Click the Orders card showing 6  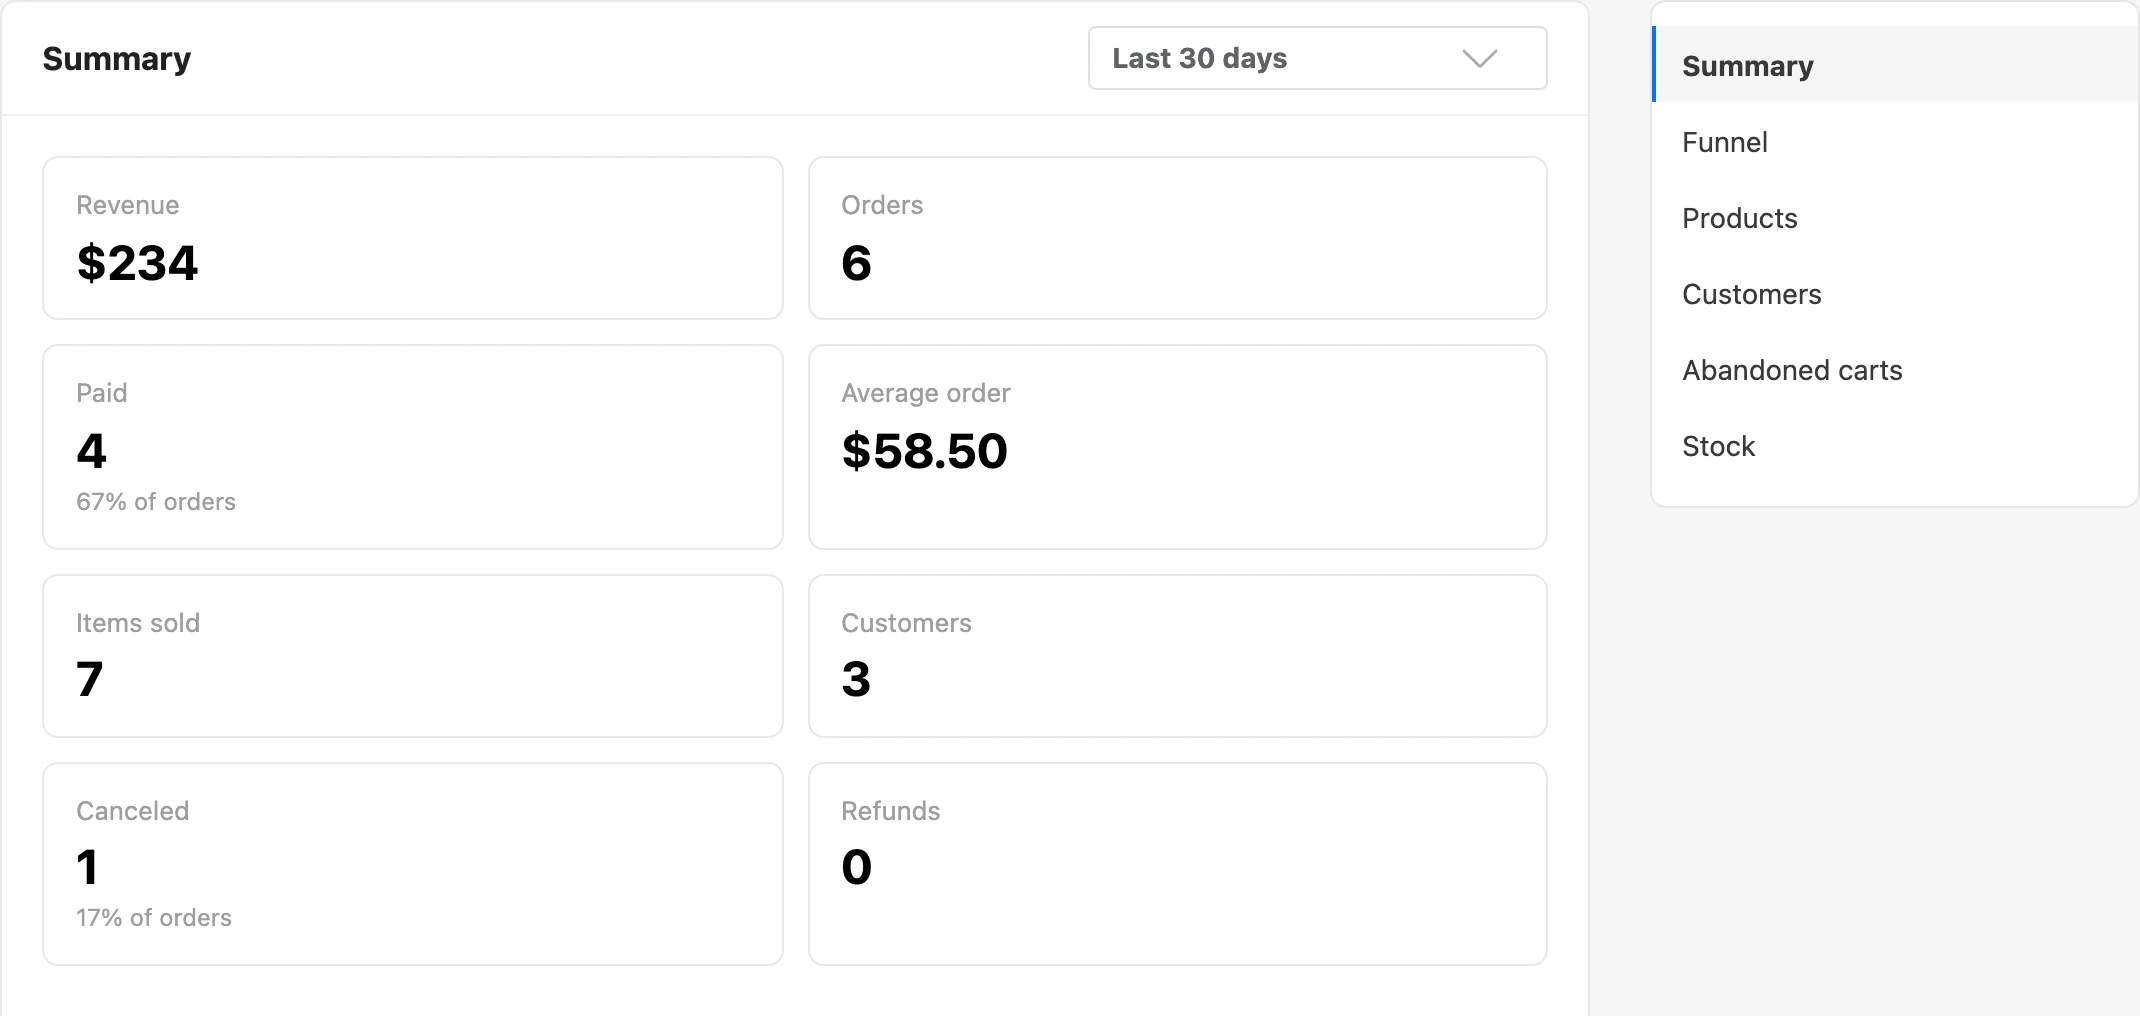coord(1178,238)
